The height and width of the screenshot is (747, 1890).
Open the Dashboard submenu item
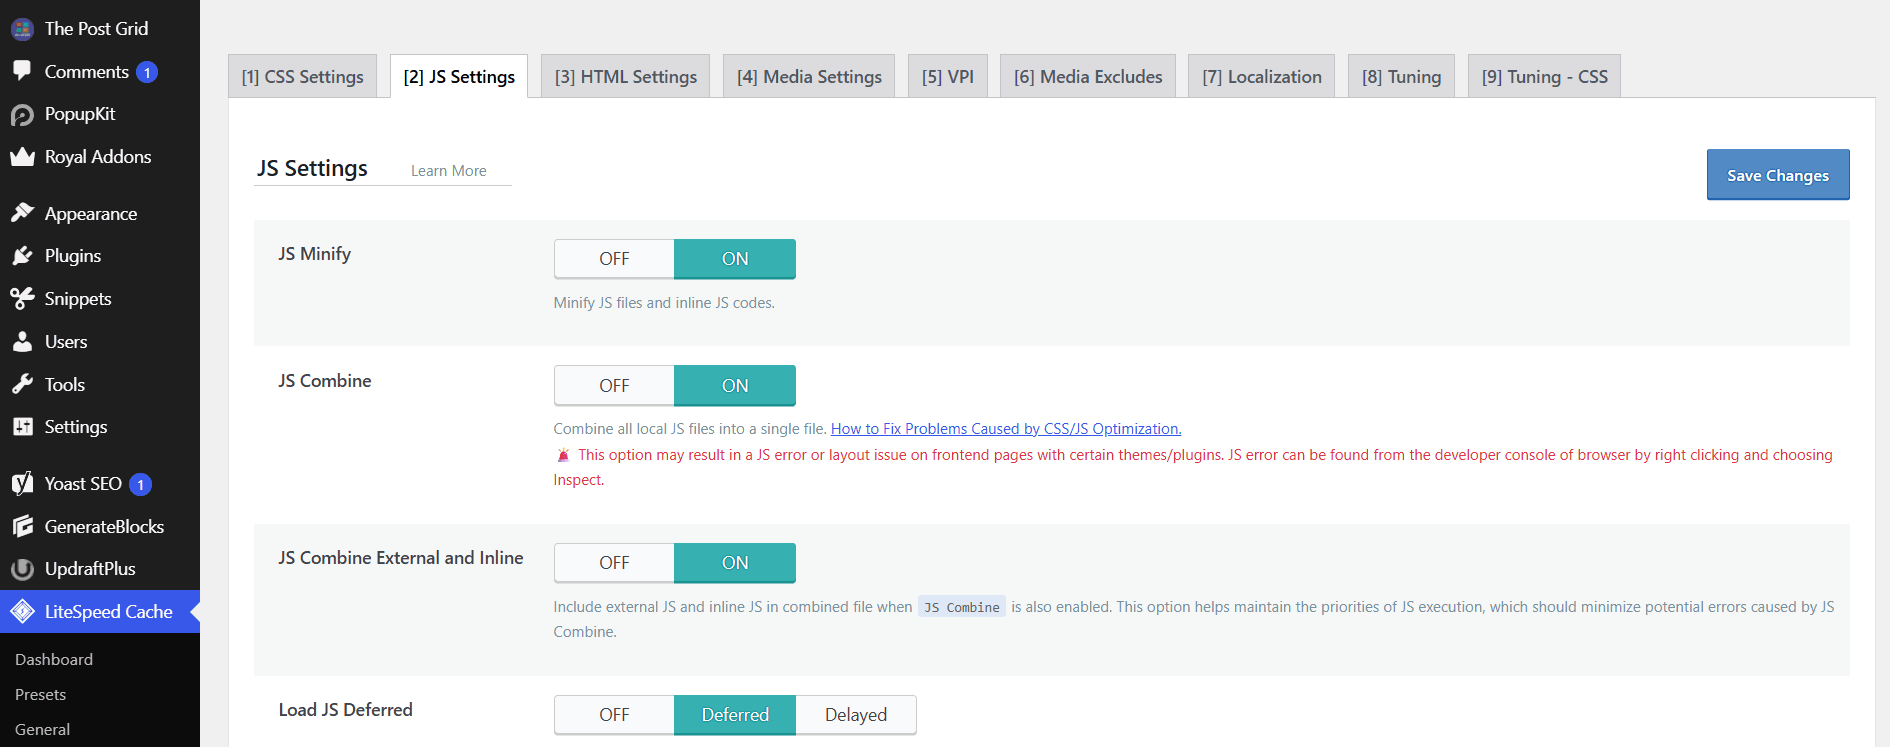[54, 659]
